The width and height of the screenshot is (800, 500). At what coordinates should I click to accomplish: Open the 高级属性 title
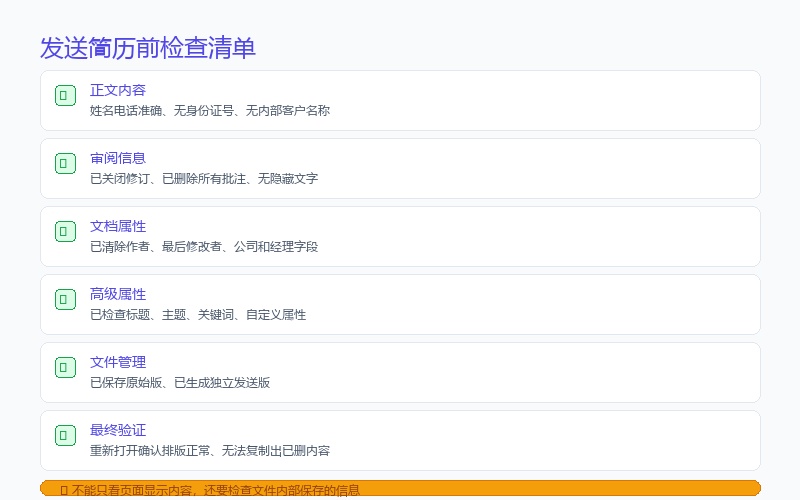click(x=118, y=294)
